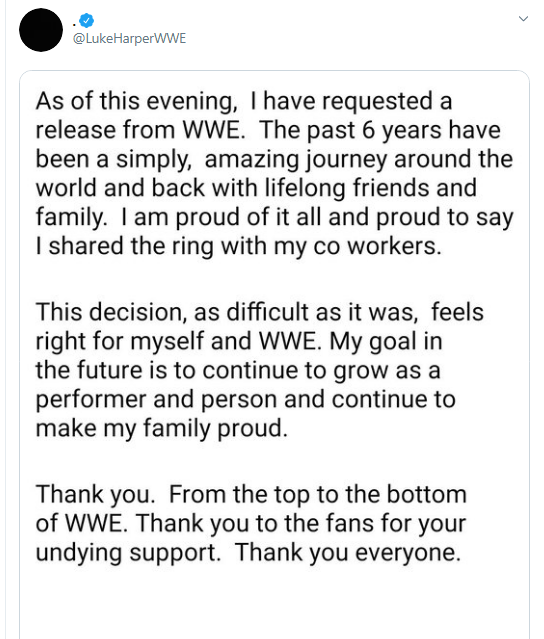Click the line 'world and back with lifelong'
Image resolution: width=544 pixels, height=639 pixels.
click(256, 188)
